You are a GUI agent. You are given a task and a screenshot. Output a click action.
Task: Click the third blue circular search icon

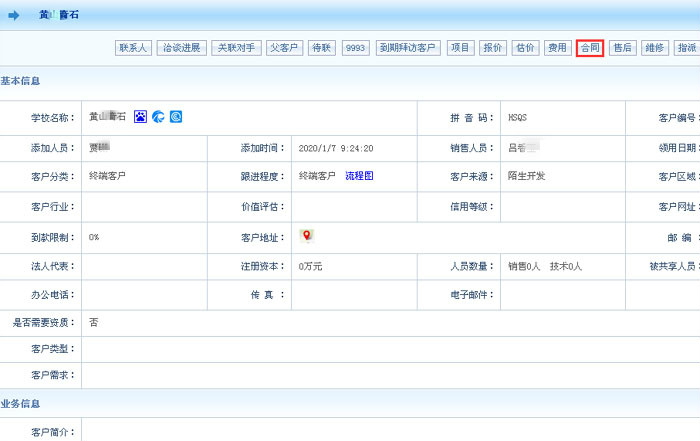click(x=176, y=117)
